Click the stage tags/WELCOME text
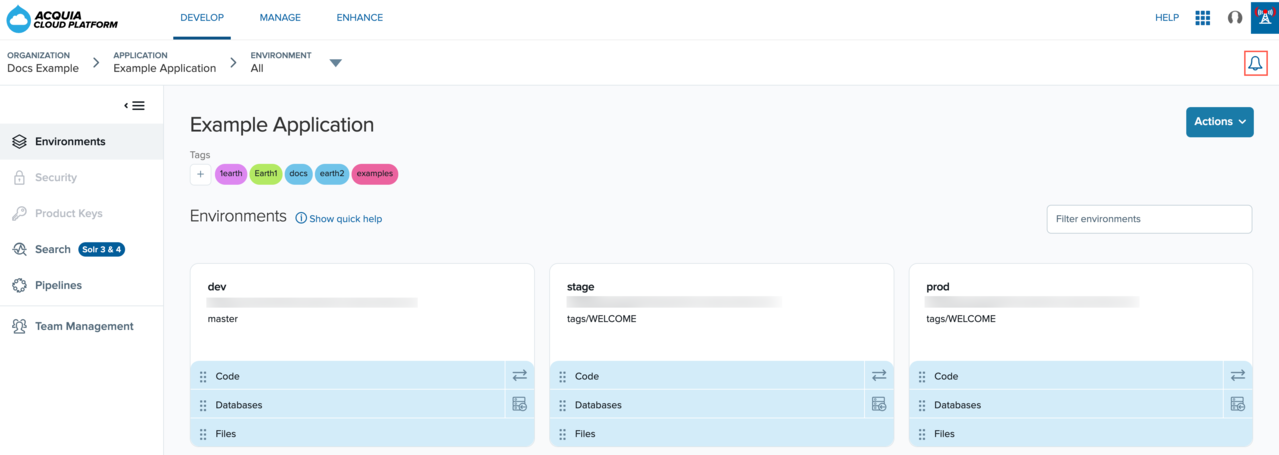 (602, 319)
